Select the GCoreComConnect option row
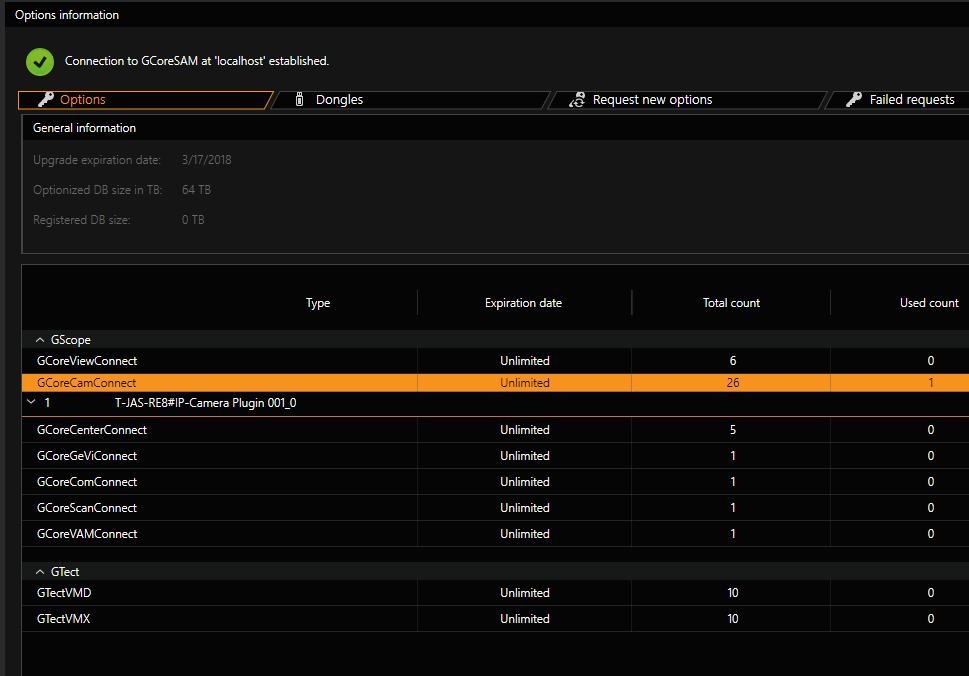 (495, 482)
